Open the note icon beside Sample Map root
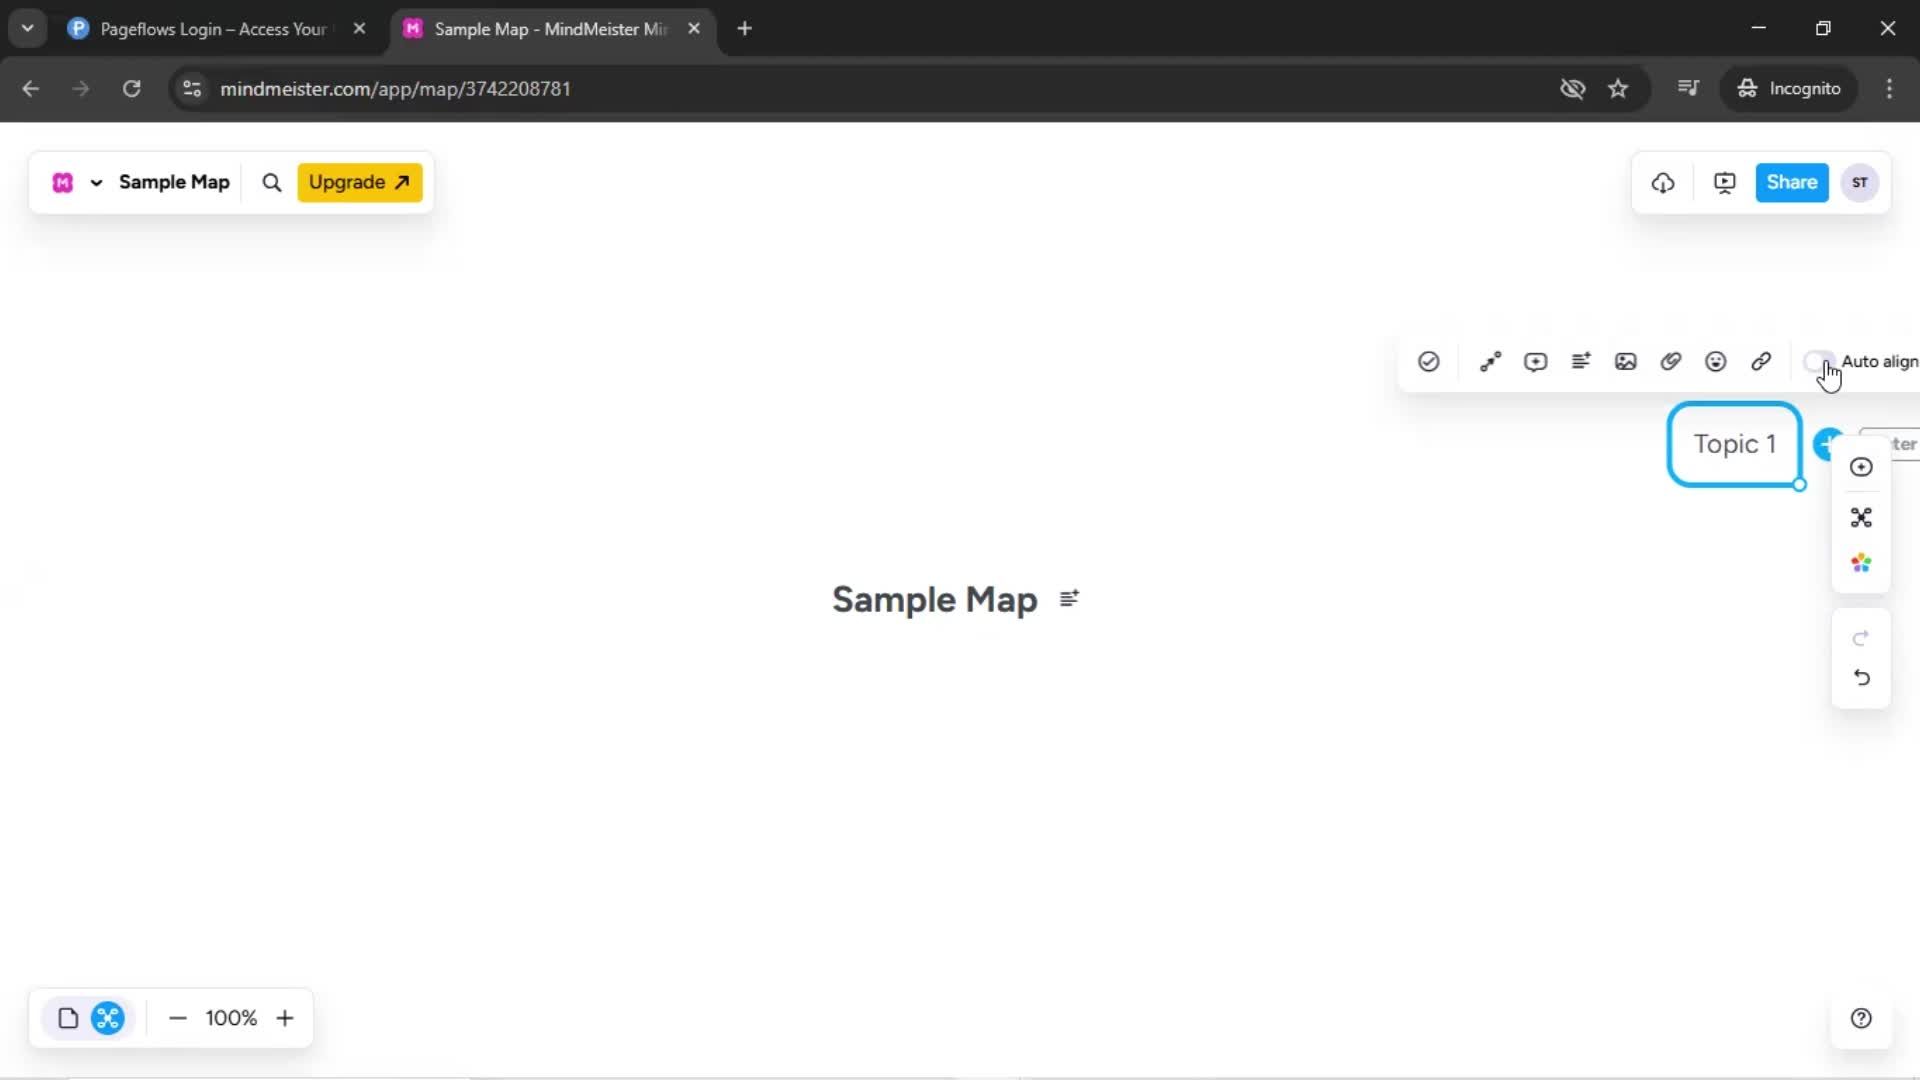This screenshot has width=1920, height=1080. (1069, 598)
